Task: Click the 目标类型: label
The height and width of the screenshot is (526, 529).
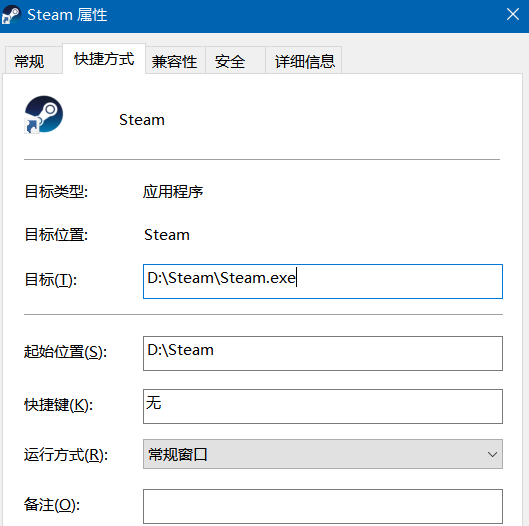Action: pos(56,192)
